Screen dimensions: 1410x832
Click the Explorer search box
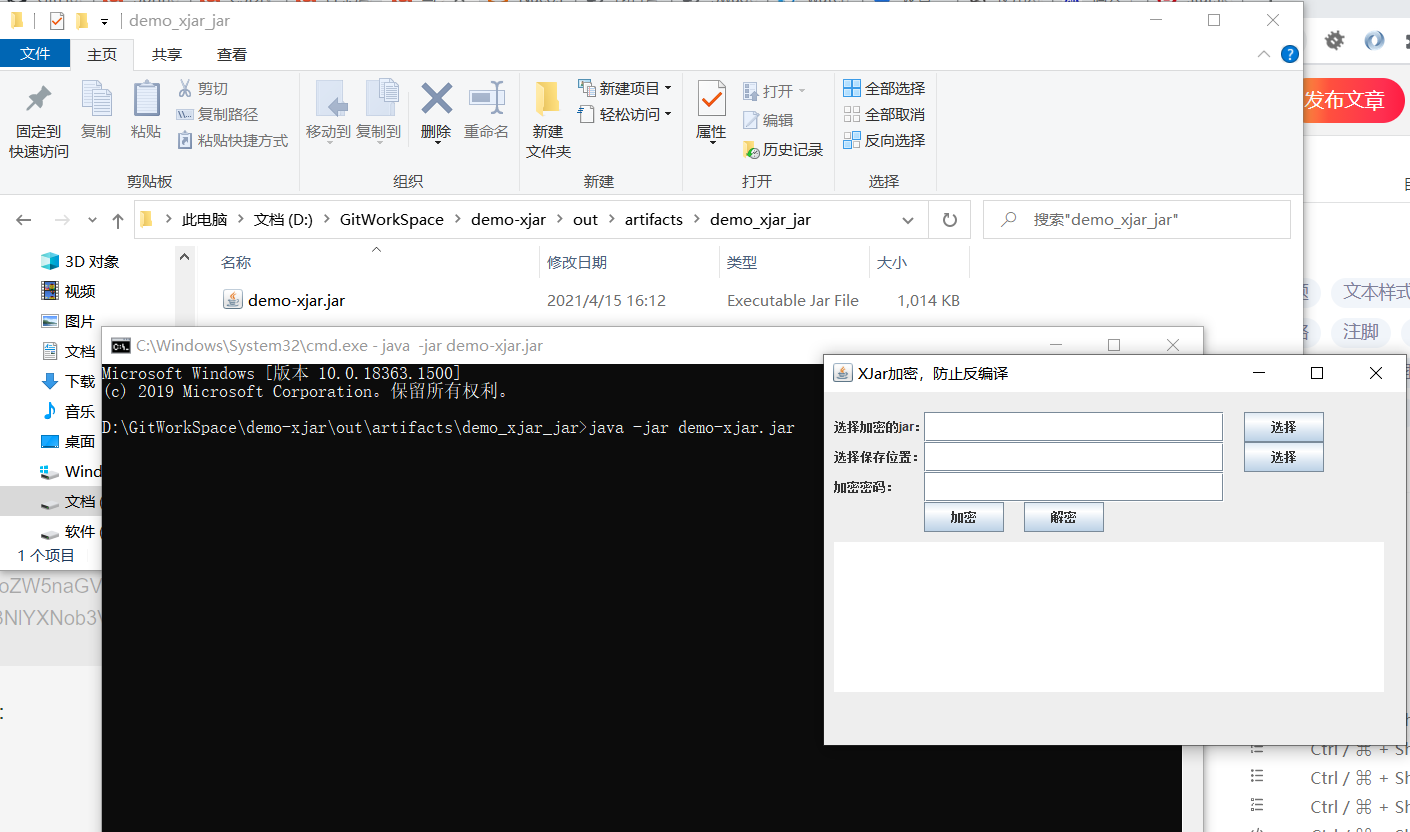1137,220
